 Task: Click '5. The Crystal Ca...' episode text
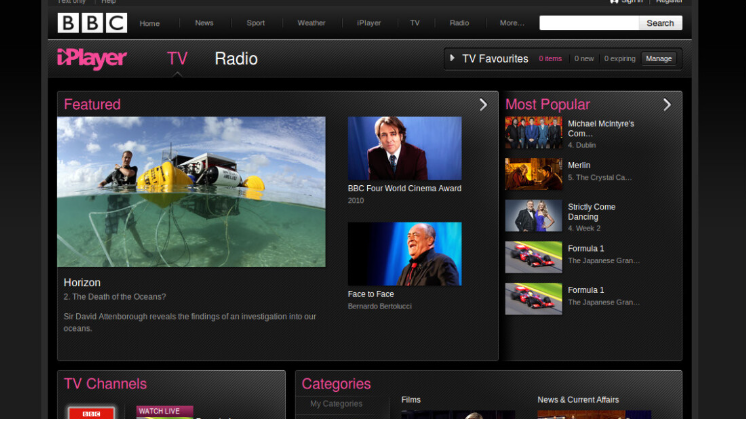[599, 177]
